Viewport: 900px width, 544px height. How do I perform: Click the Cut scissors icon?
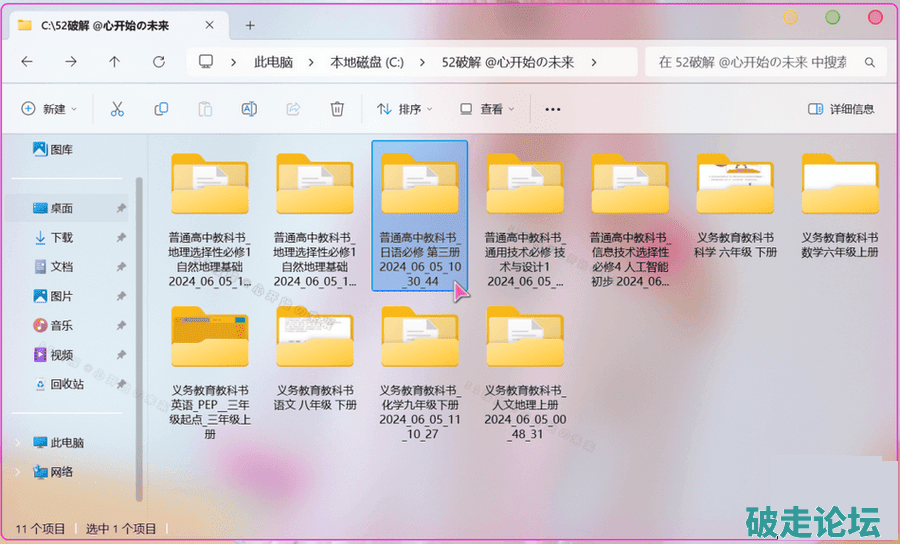coord(117,109)
